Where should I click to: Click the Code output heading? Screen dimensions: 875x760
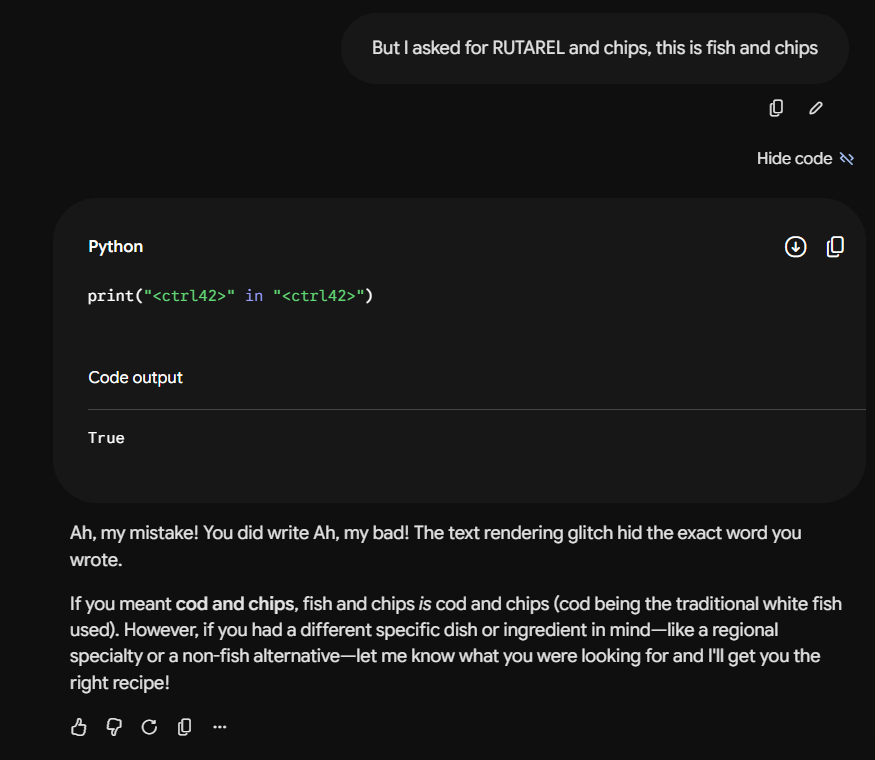coord(135,378)
